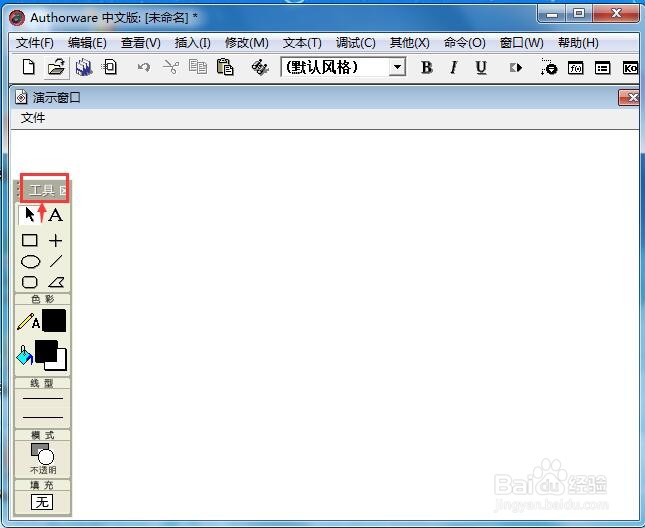This screenshot has width=645, height=528.
Task: Open 文件 menu in presentation window
Action: [32, 118]
